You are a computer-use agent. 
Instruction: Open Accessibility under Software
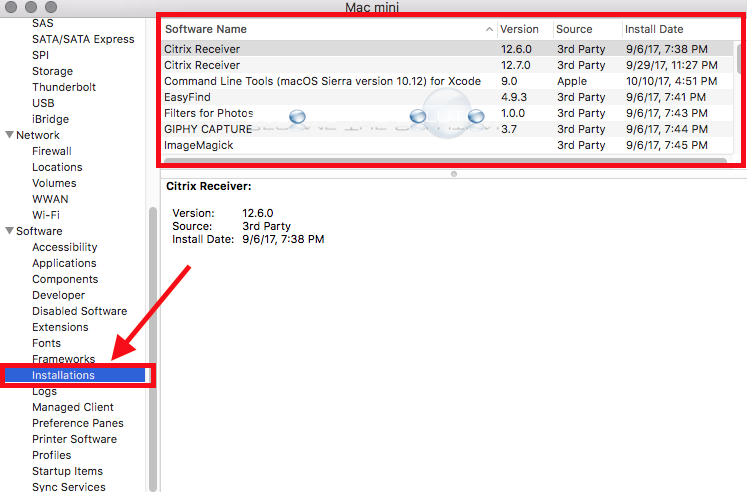pos(65,247)
